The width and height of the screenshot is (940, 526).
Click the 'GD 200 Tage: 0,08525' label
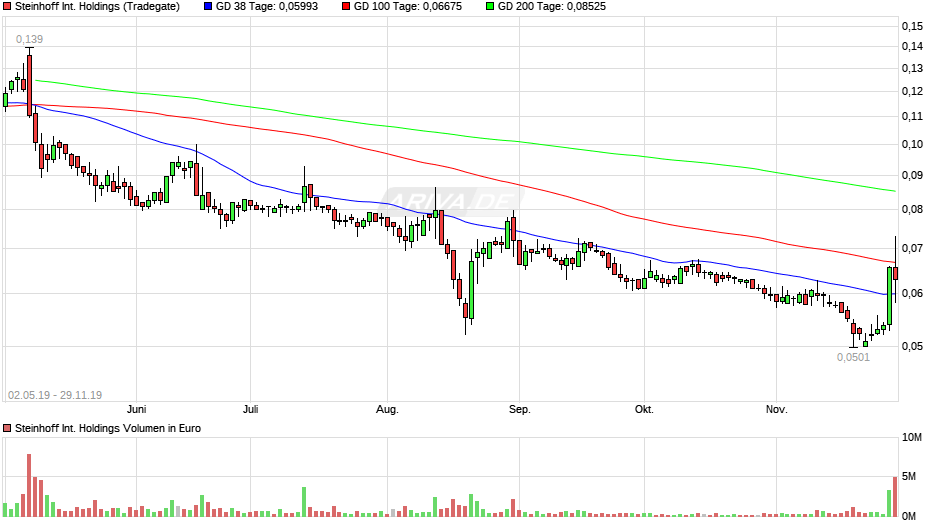pyautogui.click(x=552, y=7)
